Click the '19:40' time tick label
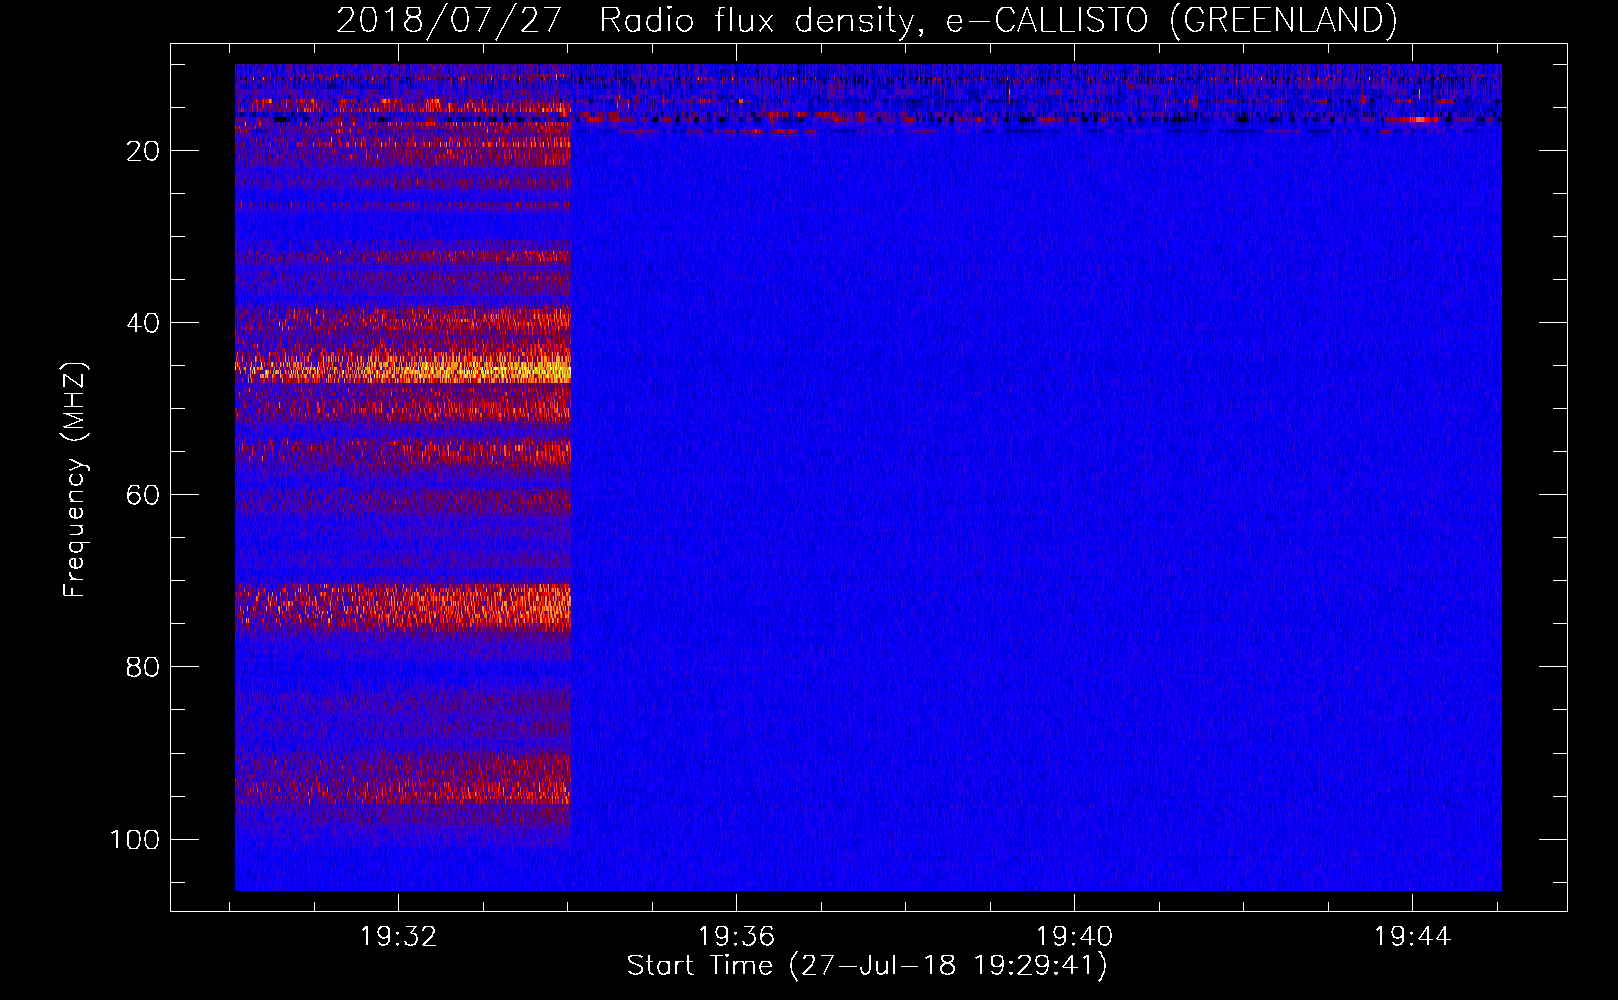The width and height of the screenshot is (1618, 1000). coord(1074,937)
